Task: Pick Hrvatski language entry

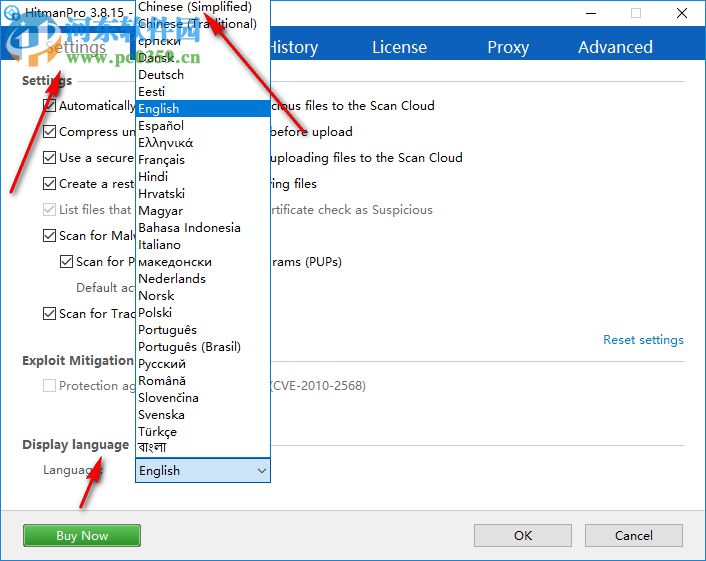Action: click(203, 194)
